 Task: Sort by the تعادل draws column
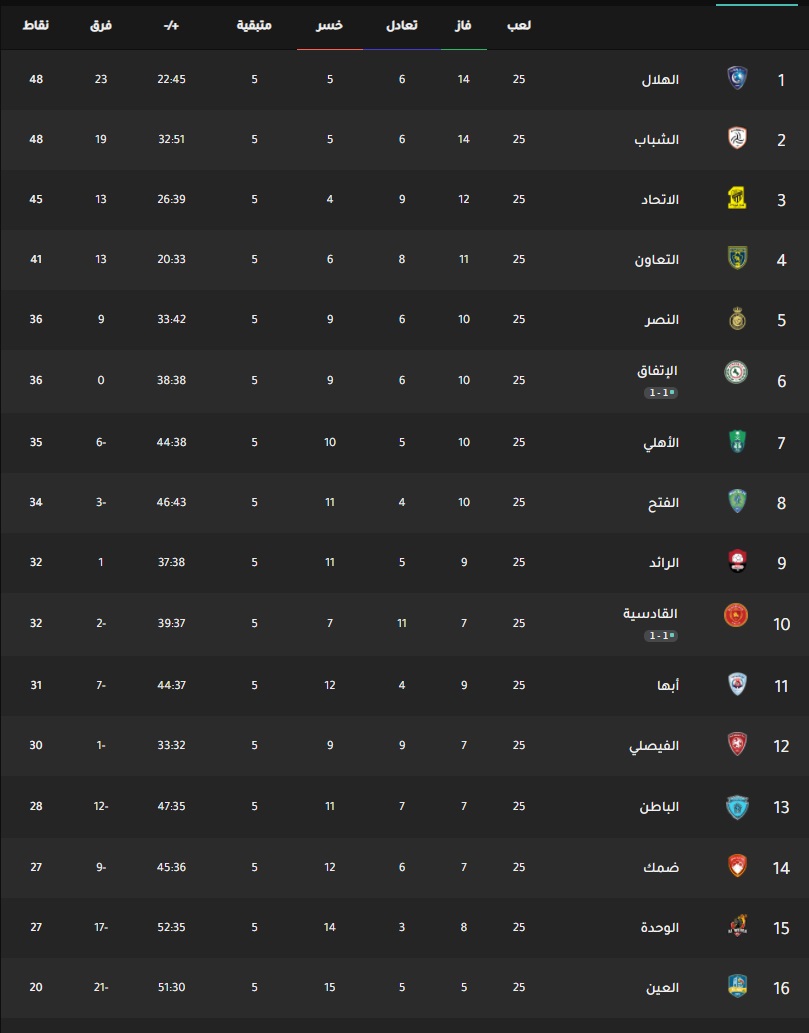tap(402, 25)
